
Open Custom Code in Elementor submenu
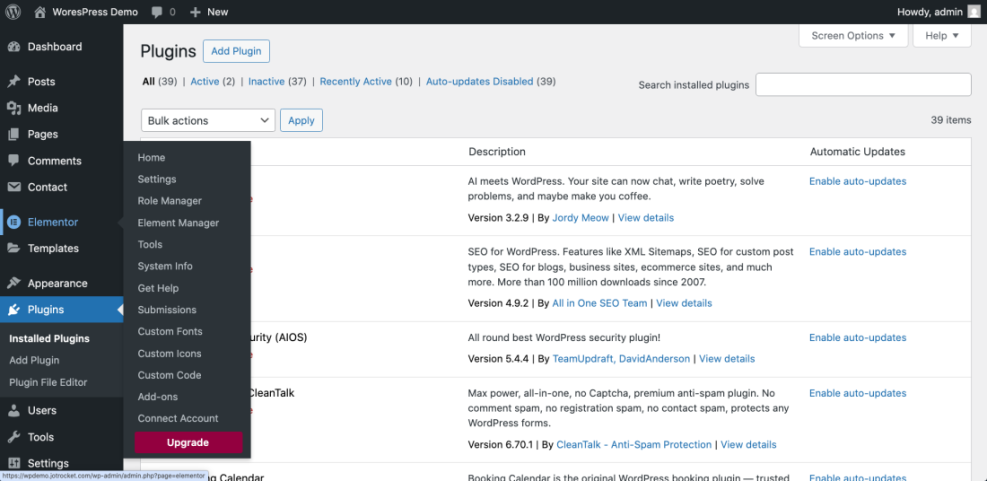pyautogui.click(x=169, y=375)
